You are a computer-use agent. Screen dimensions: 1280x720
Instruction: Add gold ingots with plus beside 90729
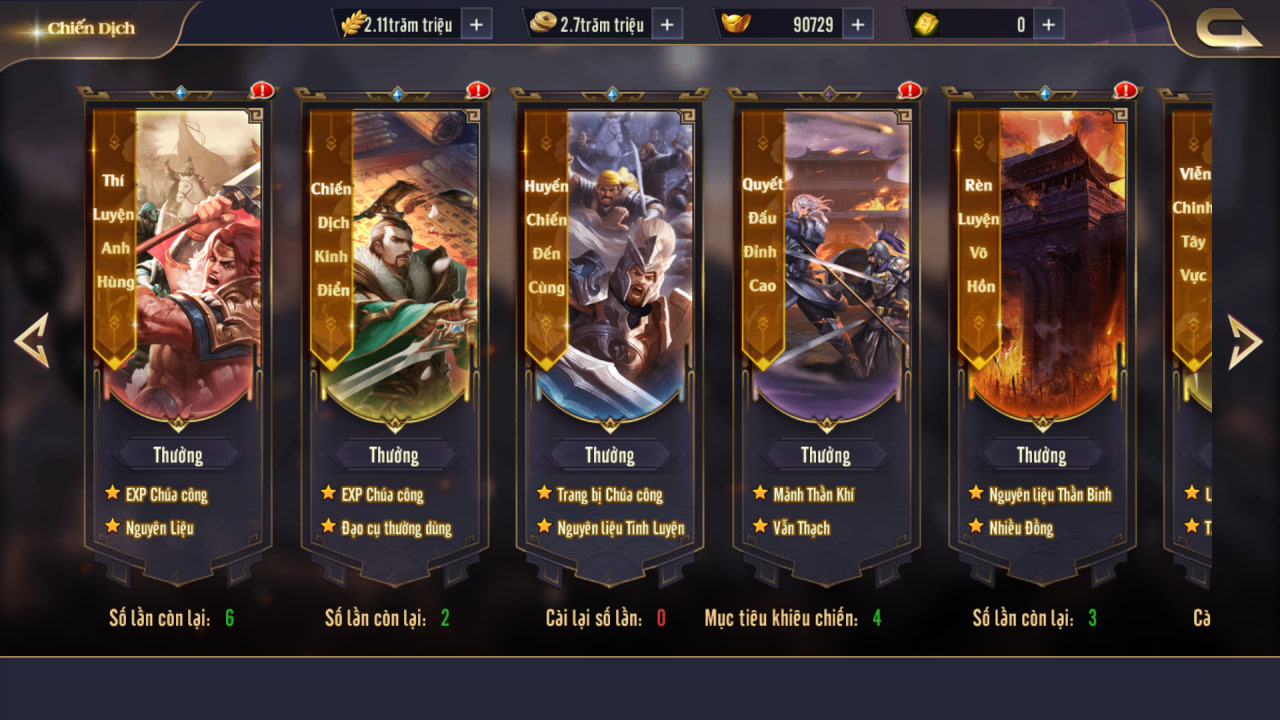coord(858,24)
